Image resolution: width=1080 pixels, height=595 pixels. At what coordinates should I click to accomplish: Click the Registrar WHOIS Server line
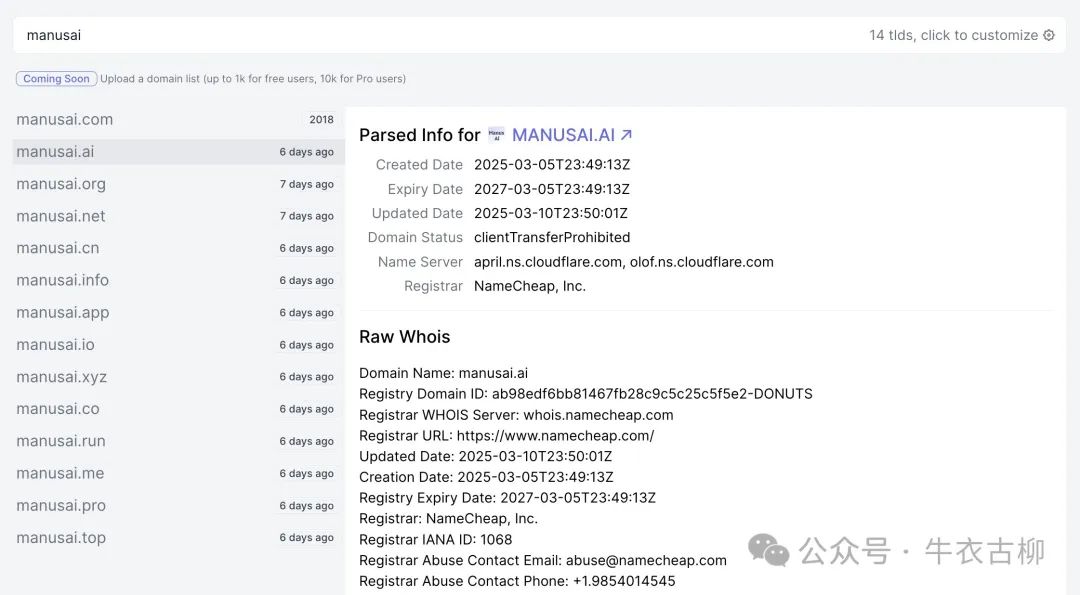click(x=516, y=415)
